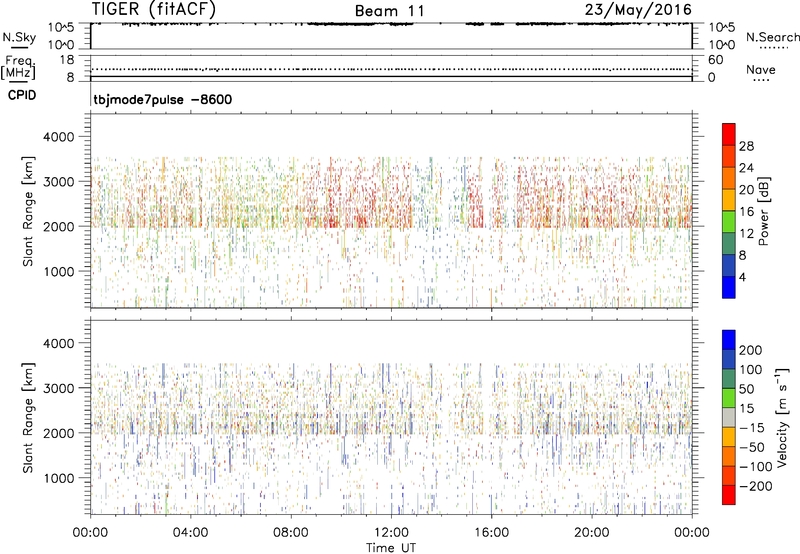This screenshot has width=800, height=554.
Task: Pick the red bottom Velocity colorbar segment
Action: coord(729,495)
